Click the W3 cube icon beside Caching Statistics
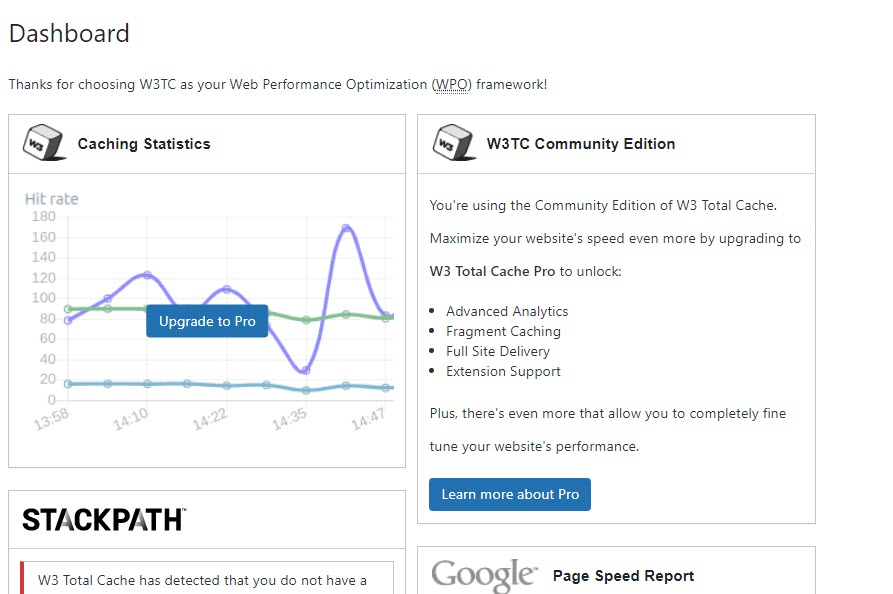The image size is (893, 594). click(44, 143)
